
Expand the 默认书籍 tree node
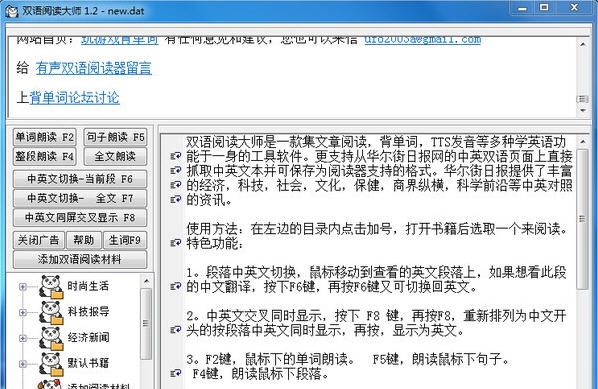tap(23, 363)
